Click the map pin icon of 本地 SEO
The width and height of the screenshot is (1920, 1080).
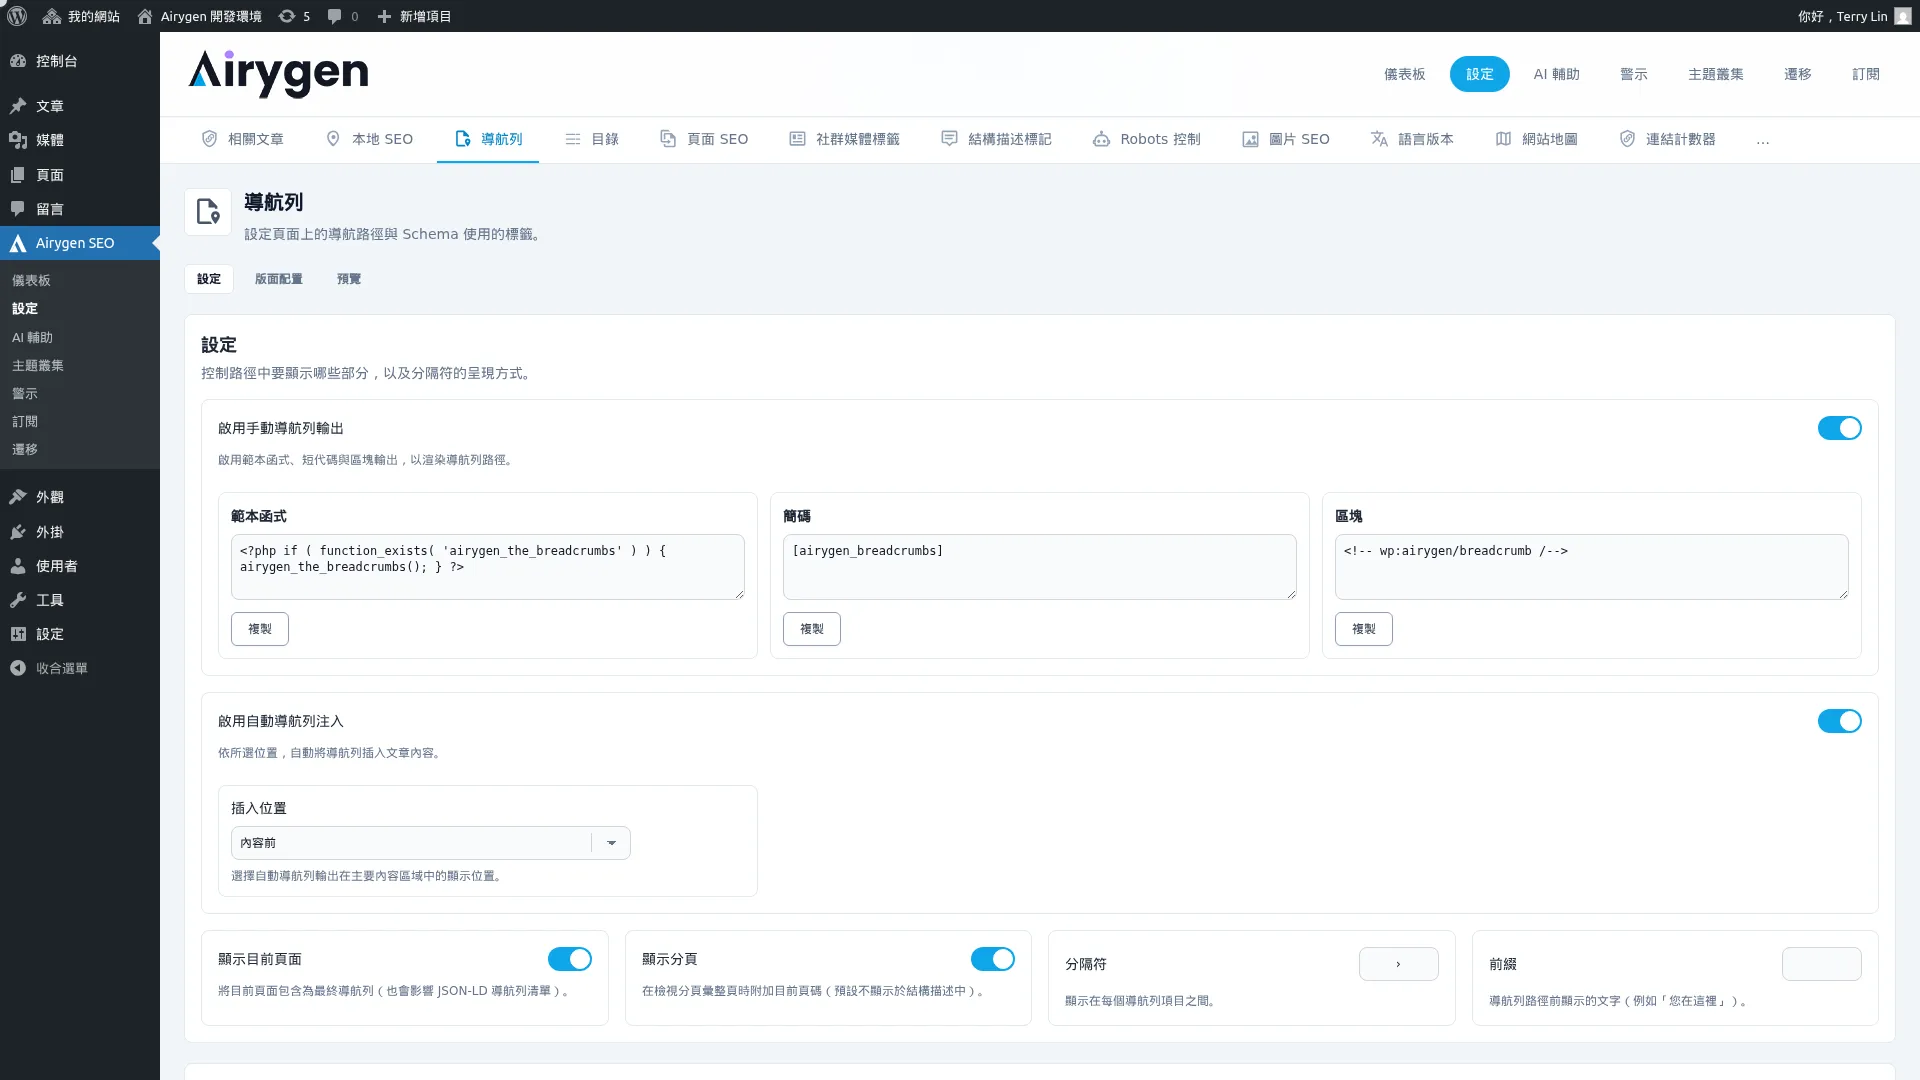[x=333, y=139]
